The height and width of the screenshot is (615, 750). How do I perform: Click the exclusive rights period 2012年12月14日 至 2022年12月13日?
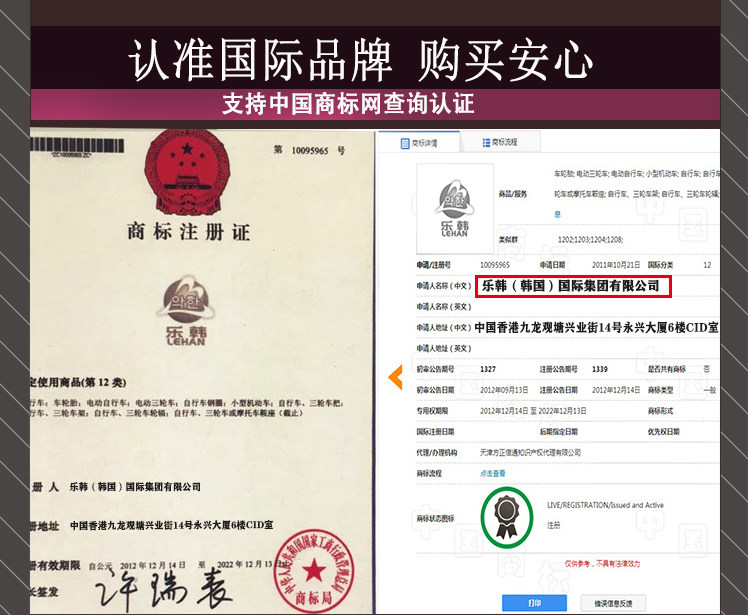tap(533, 411)
